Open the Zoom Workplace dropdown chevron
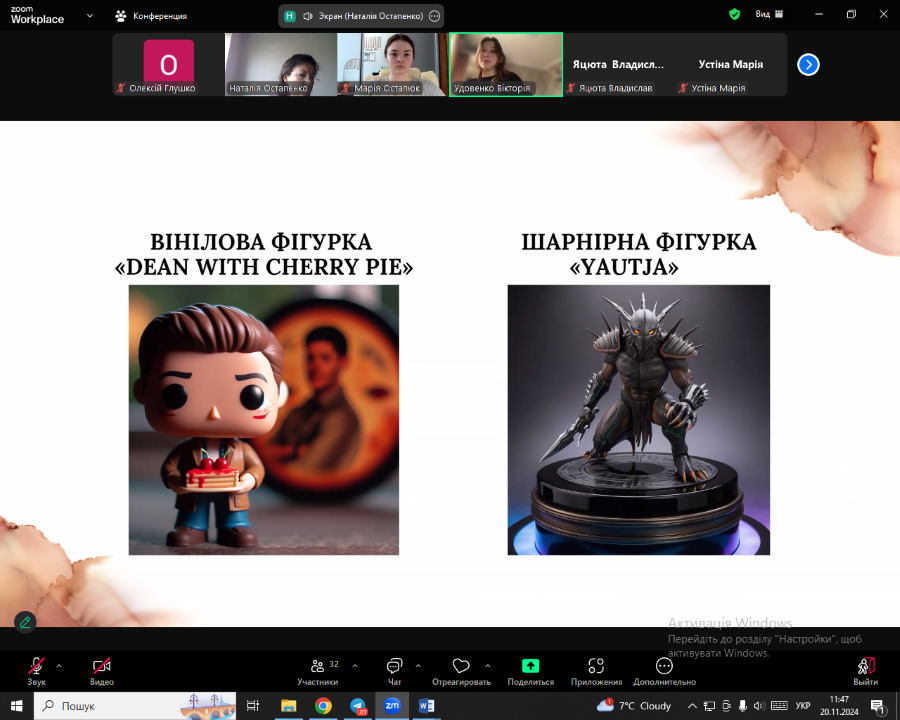 coord(90,16)
